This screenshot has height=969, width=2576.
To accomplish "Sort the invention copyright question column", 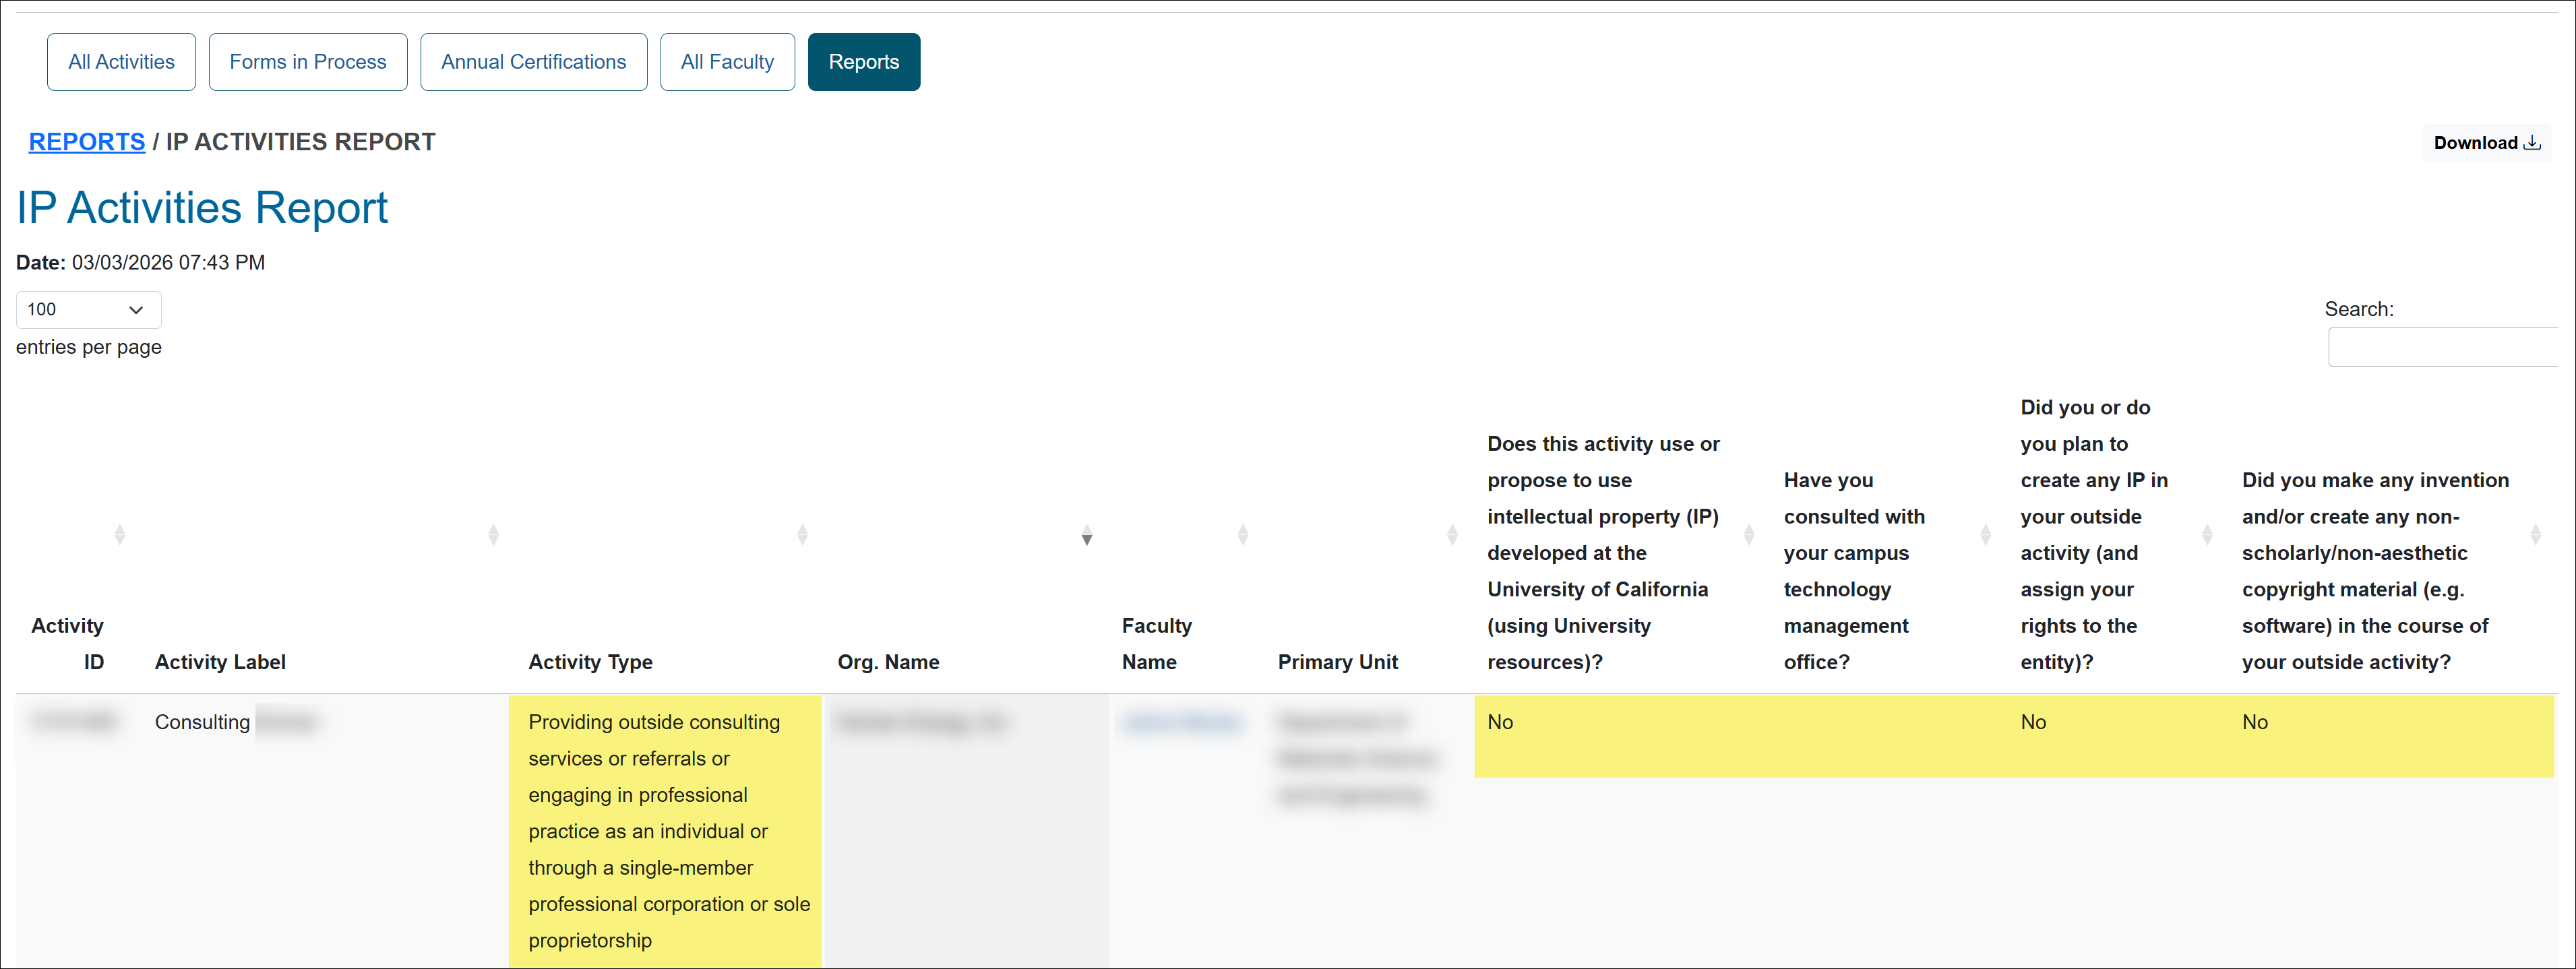I will pos(2535,535).
